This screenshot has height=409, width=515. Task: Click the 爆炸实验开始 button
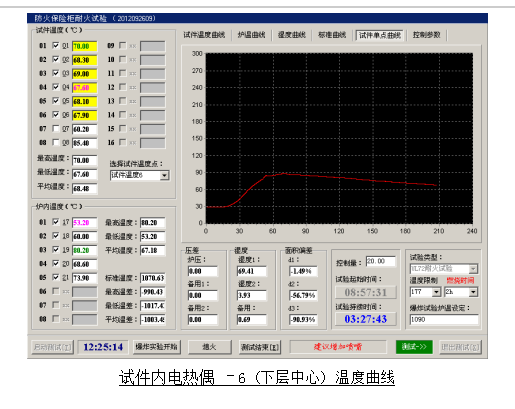(156, 347)
